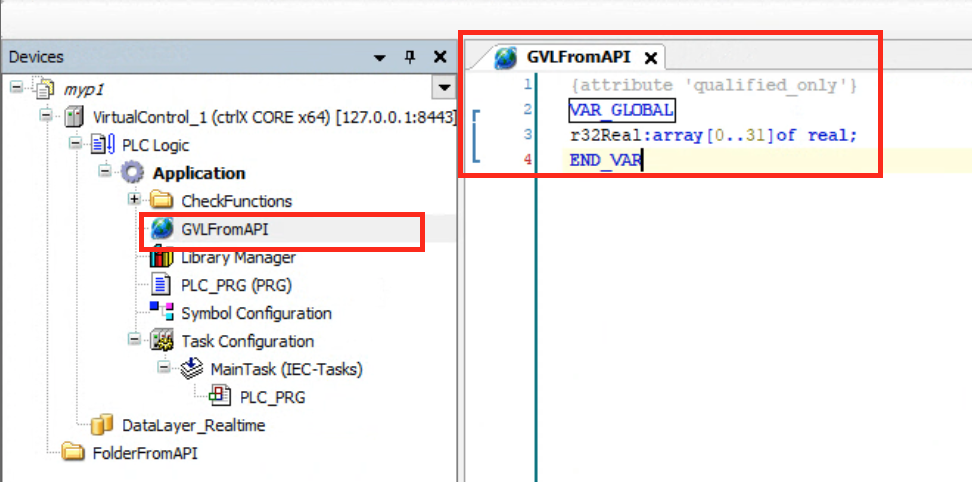The height and width of the screenshot is (482, 972).
Task: Select the FolderFromAPI label
Action: point(144,454)
